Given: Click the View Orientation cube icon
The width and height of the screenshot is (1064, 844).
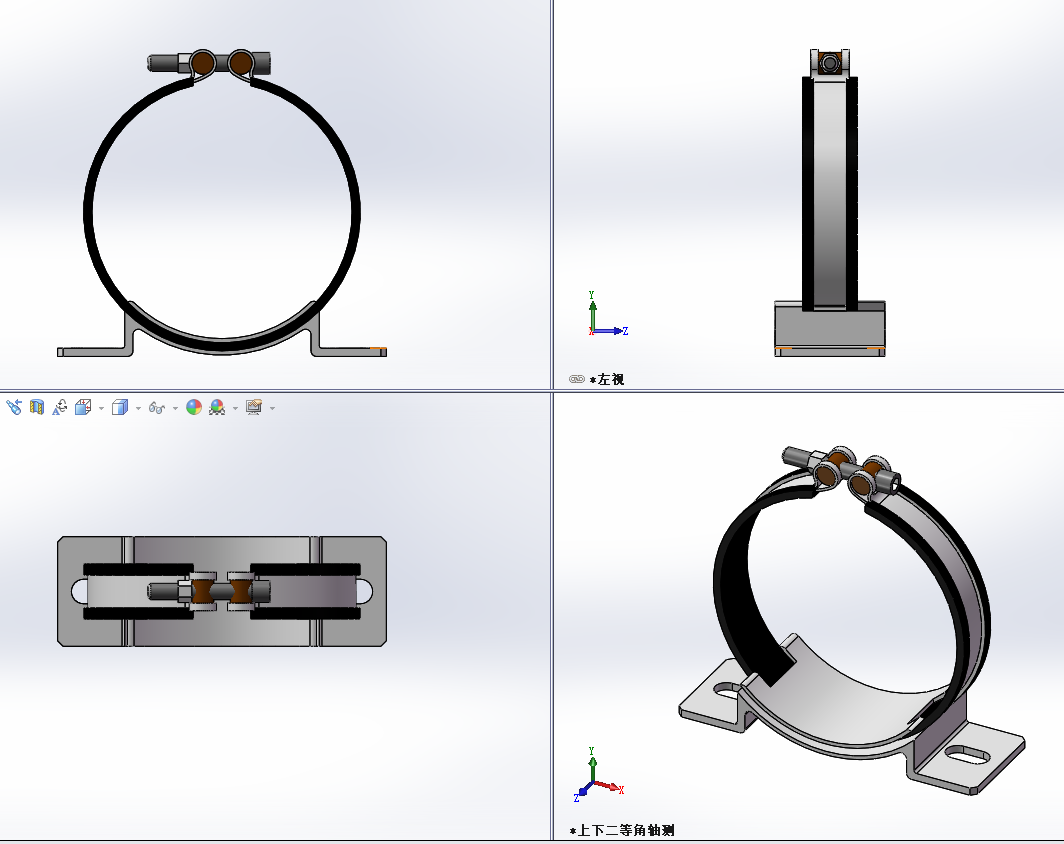Looking at the screenshot, I should (83, 407).
